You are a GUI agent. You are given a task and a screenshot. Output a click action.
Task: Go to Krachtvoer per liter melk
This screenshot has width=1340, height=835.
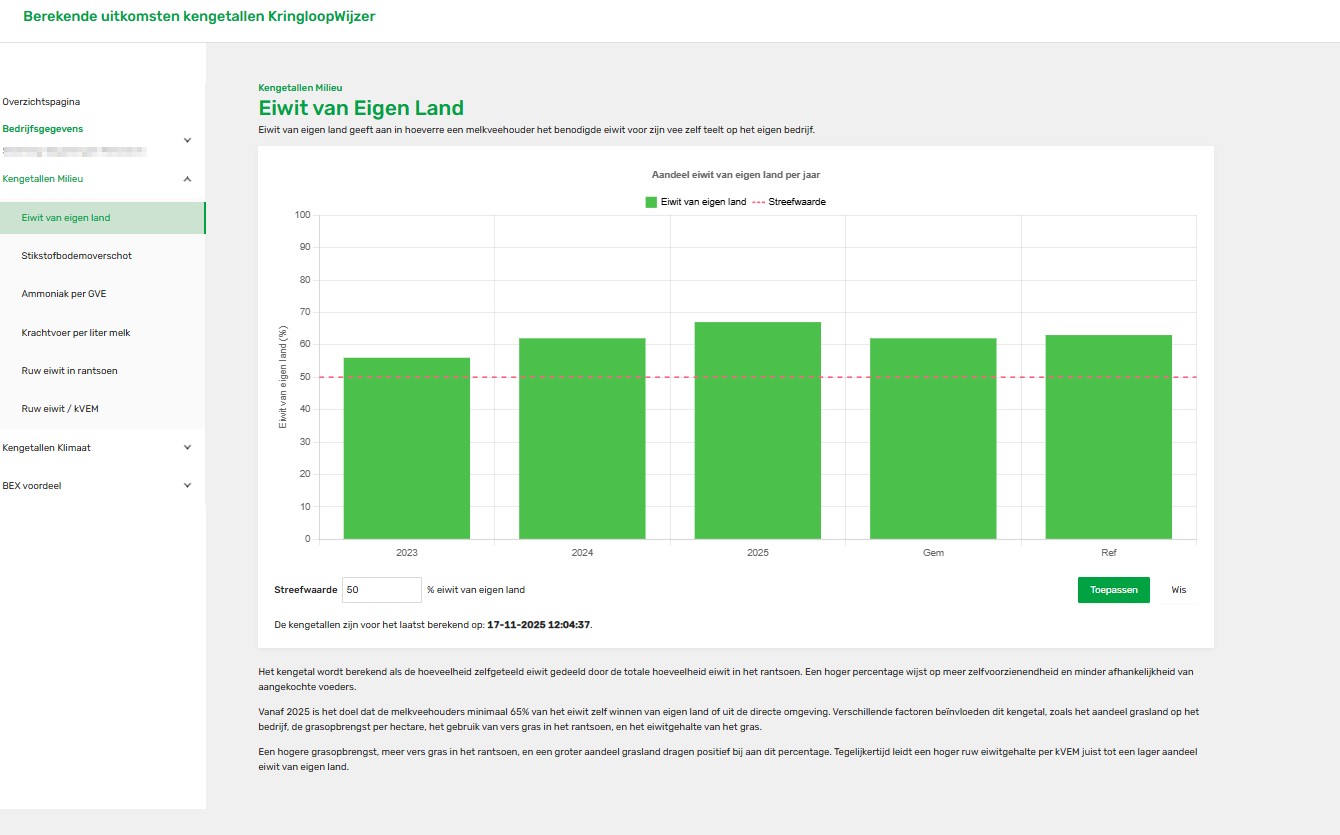coord(76,332)
